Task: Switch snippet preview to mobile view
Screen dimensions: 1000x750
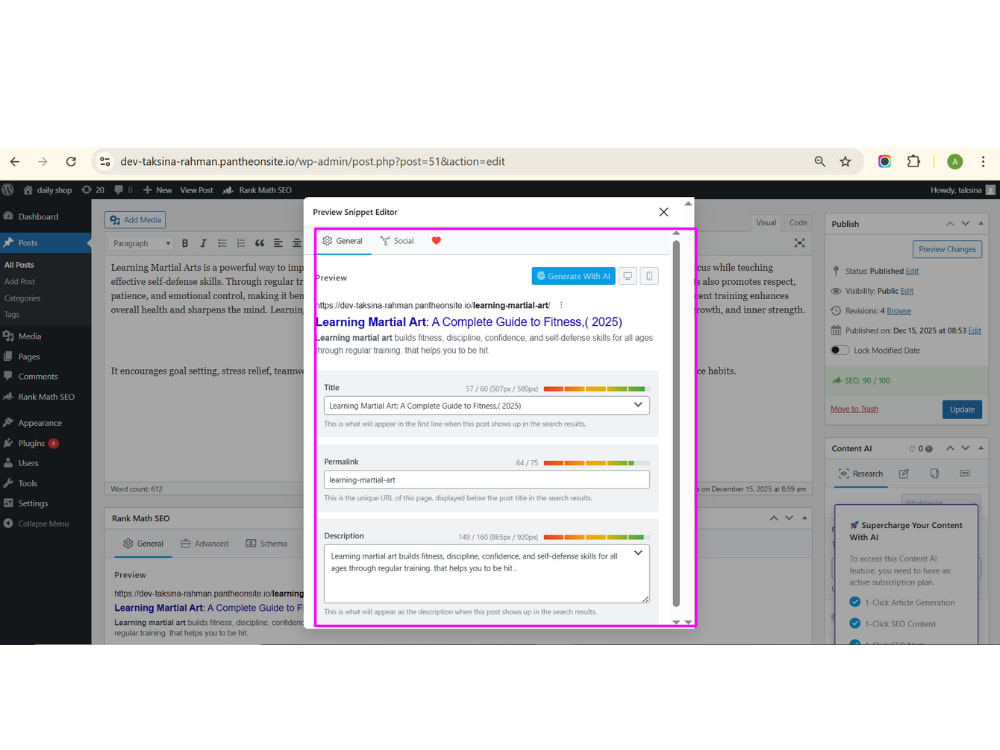Action: (x=649, y=276)
